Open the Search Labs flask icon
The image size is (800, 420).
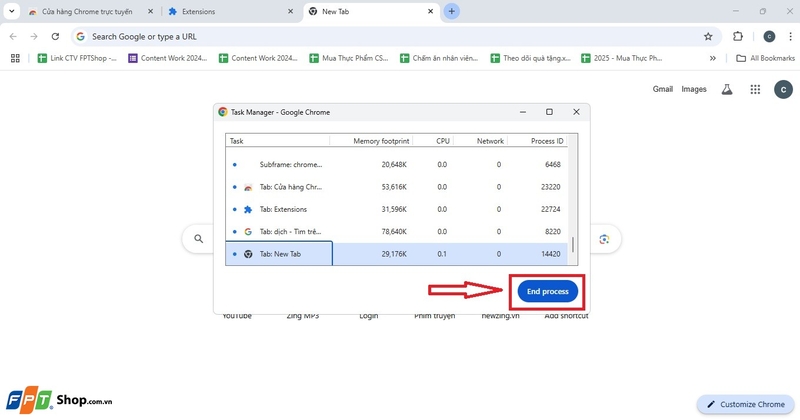[727, 90]
